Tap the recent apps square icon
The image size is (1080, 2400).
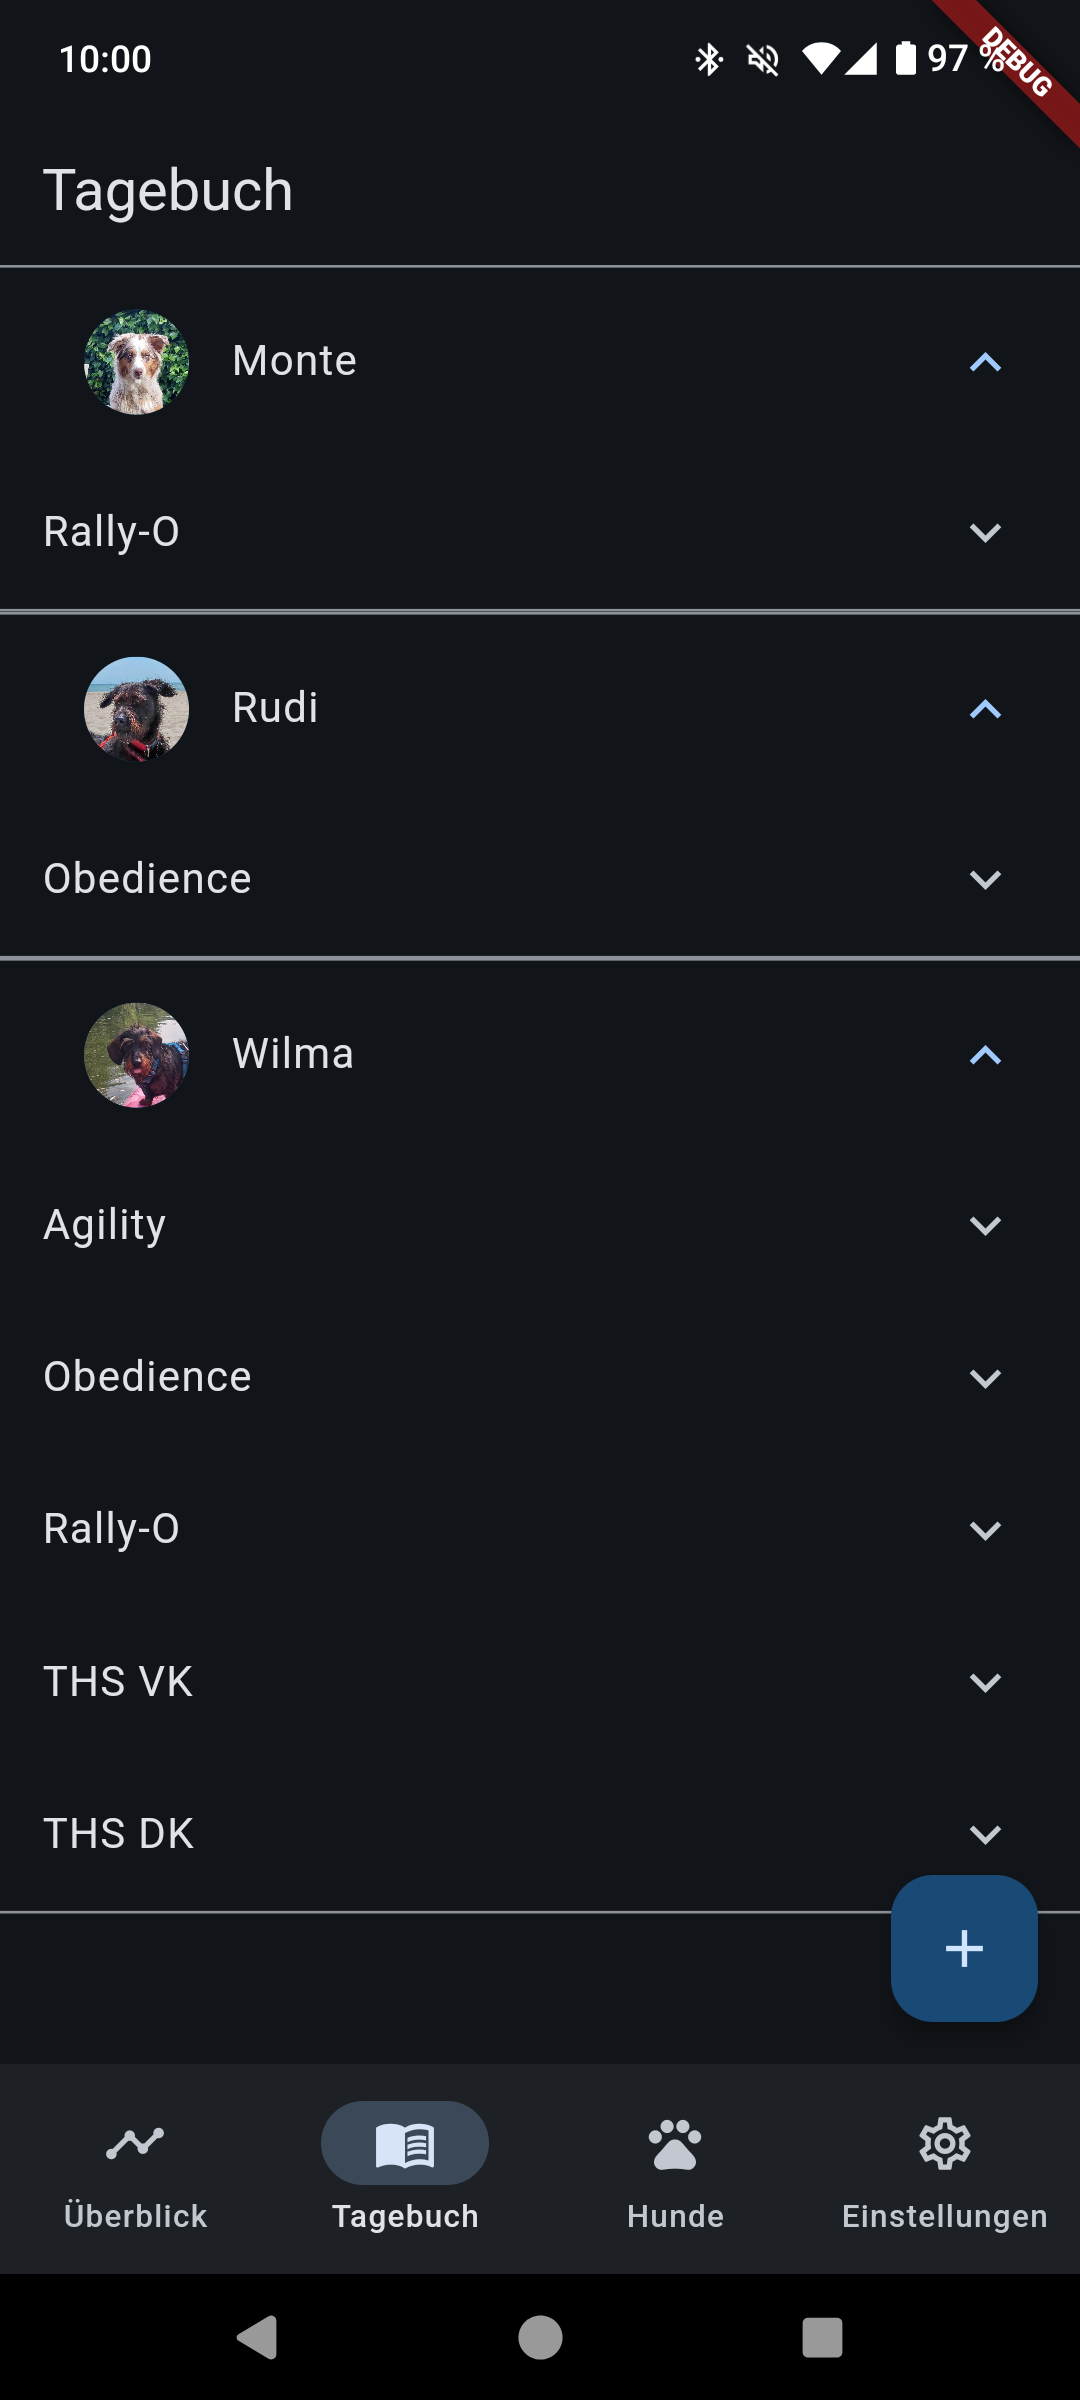(x=822, y=2338)
